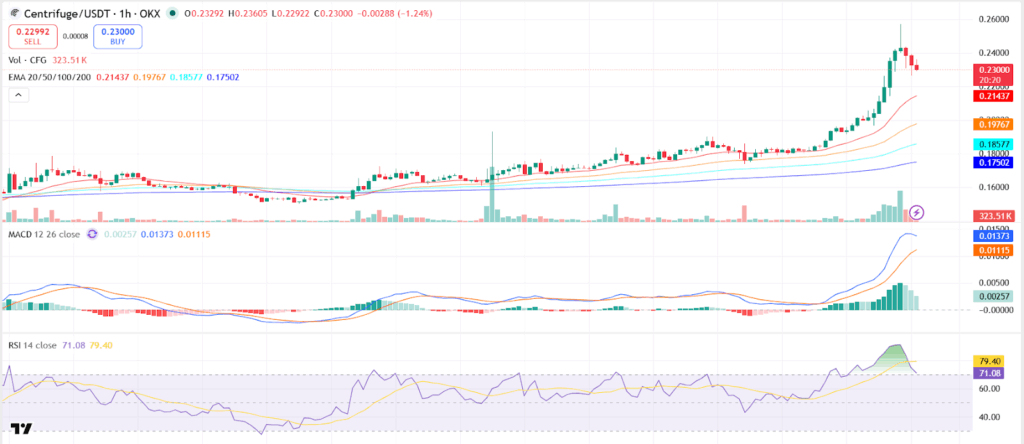Image resolution: width=1024 pixels, height=444 pixels.
Task: Click the red EMA value 0.21437 in legend
Action: [x=113, y=77]
